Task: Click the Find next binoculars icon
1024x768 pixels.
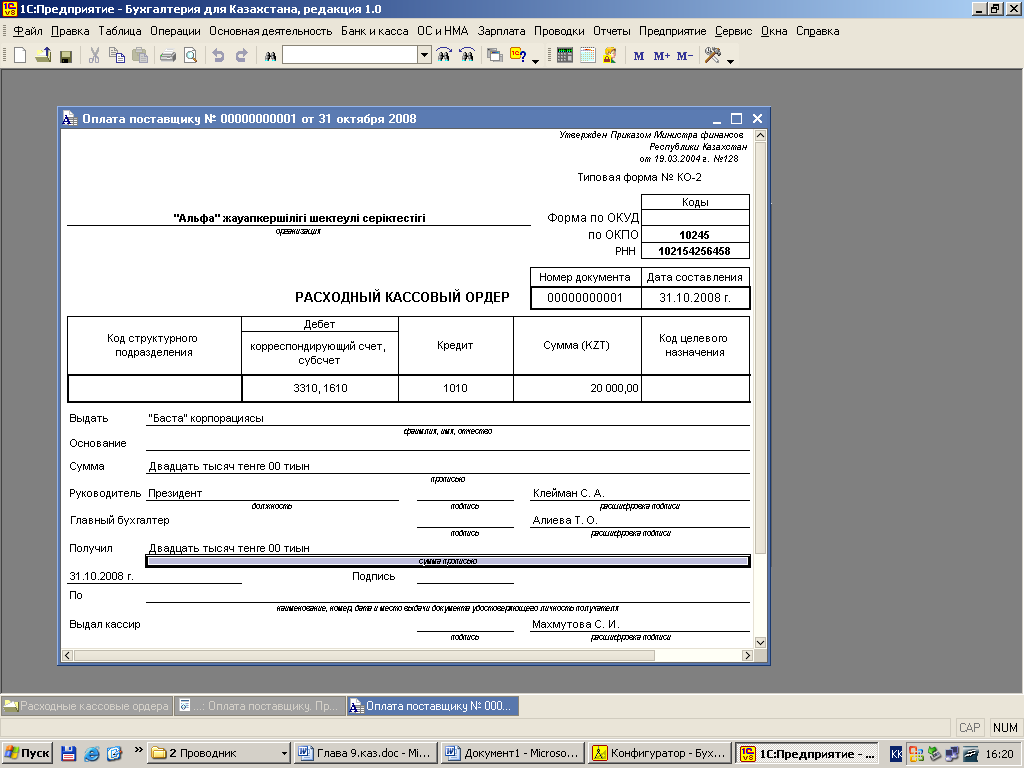Action: point(444,56)
